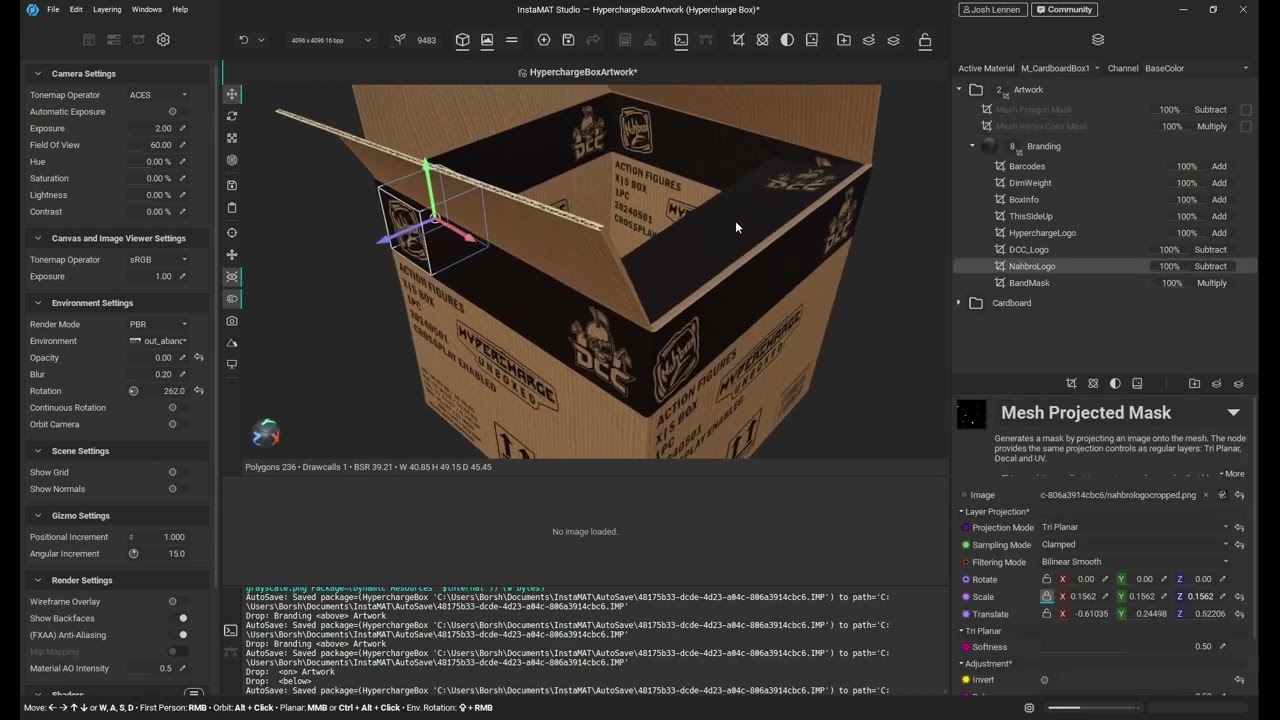Open the Active Material M_CardboardBox1 dropdown
The height and width of the screenshot is (720, 1280).
pos(1060,68)
